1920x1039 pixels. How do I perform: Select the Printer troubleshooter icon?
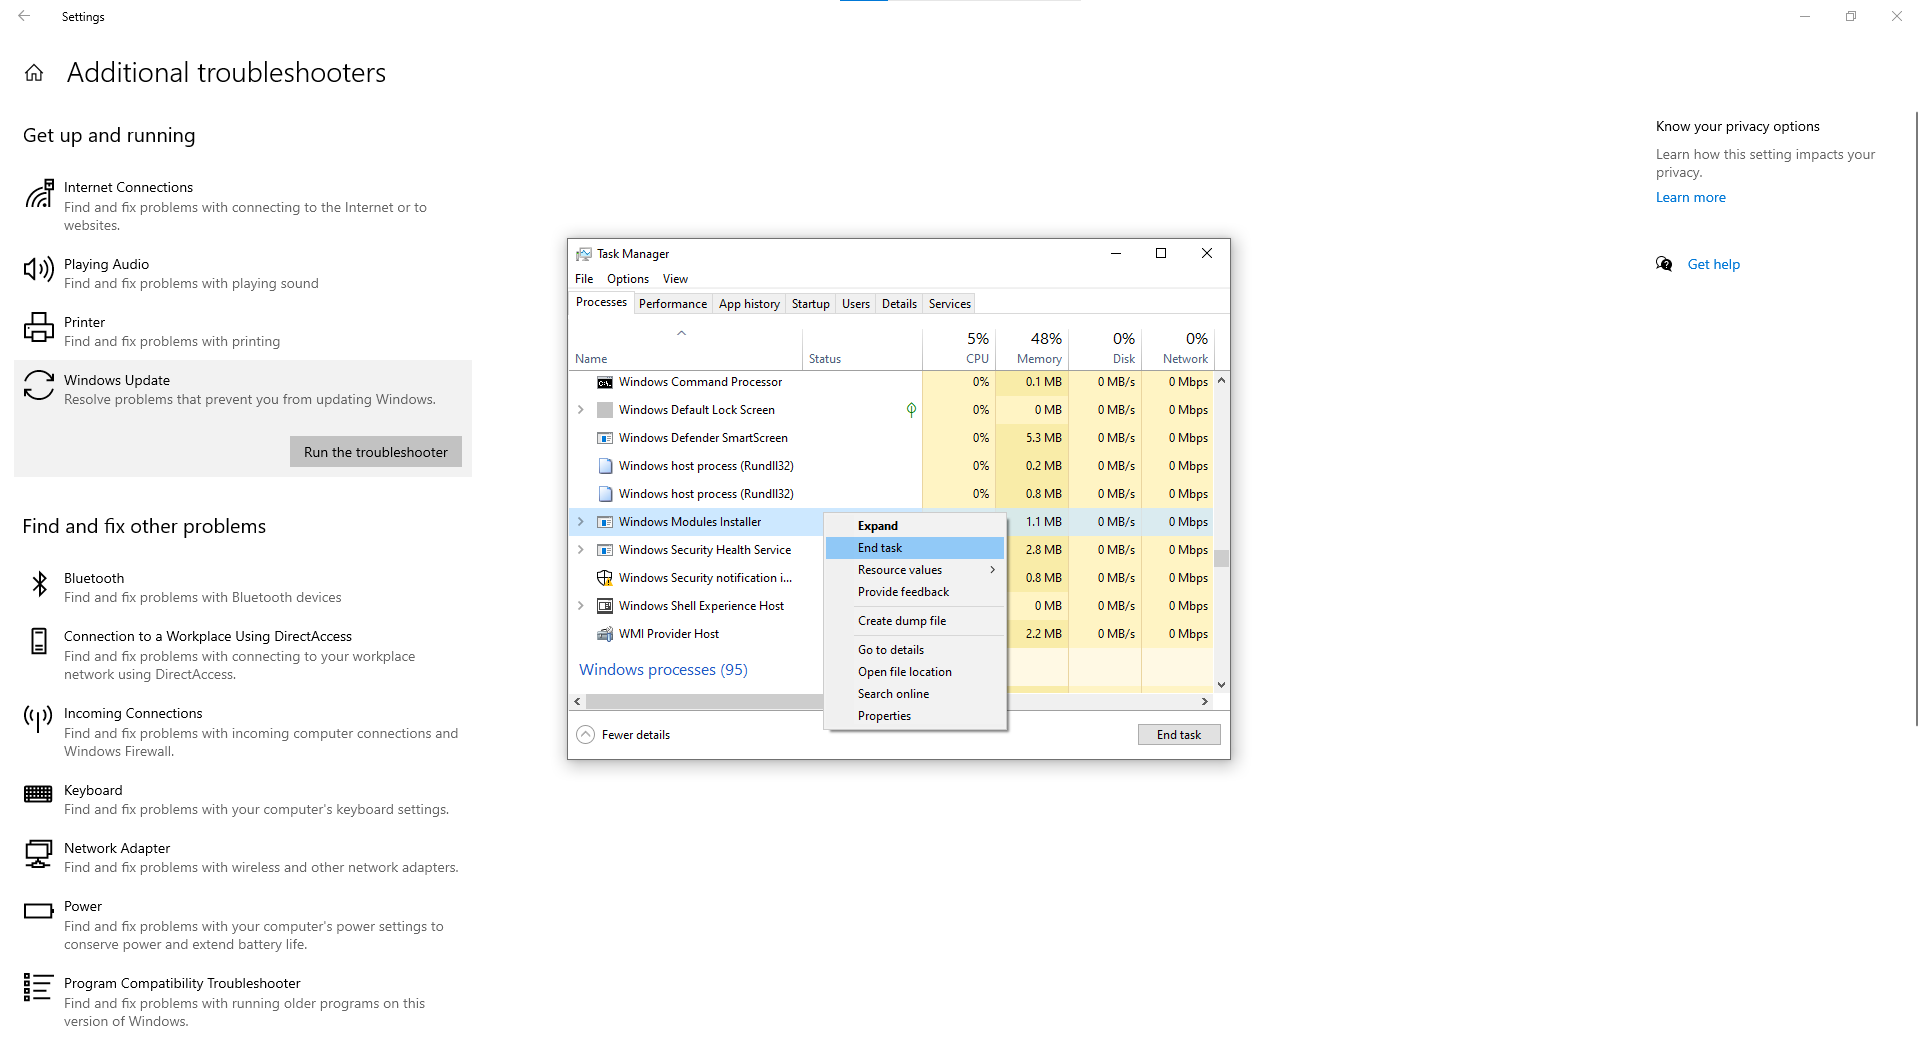point(39,327)
